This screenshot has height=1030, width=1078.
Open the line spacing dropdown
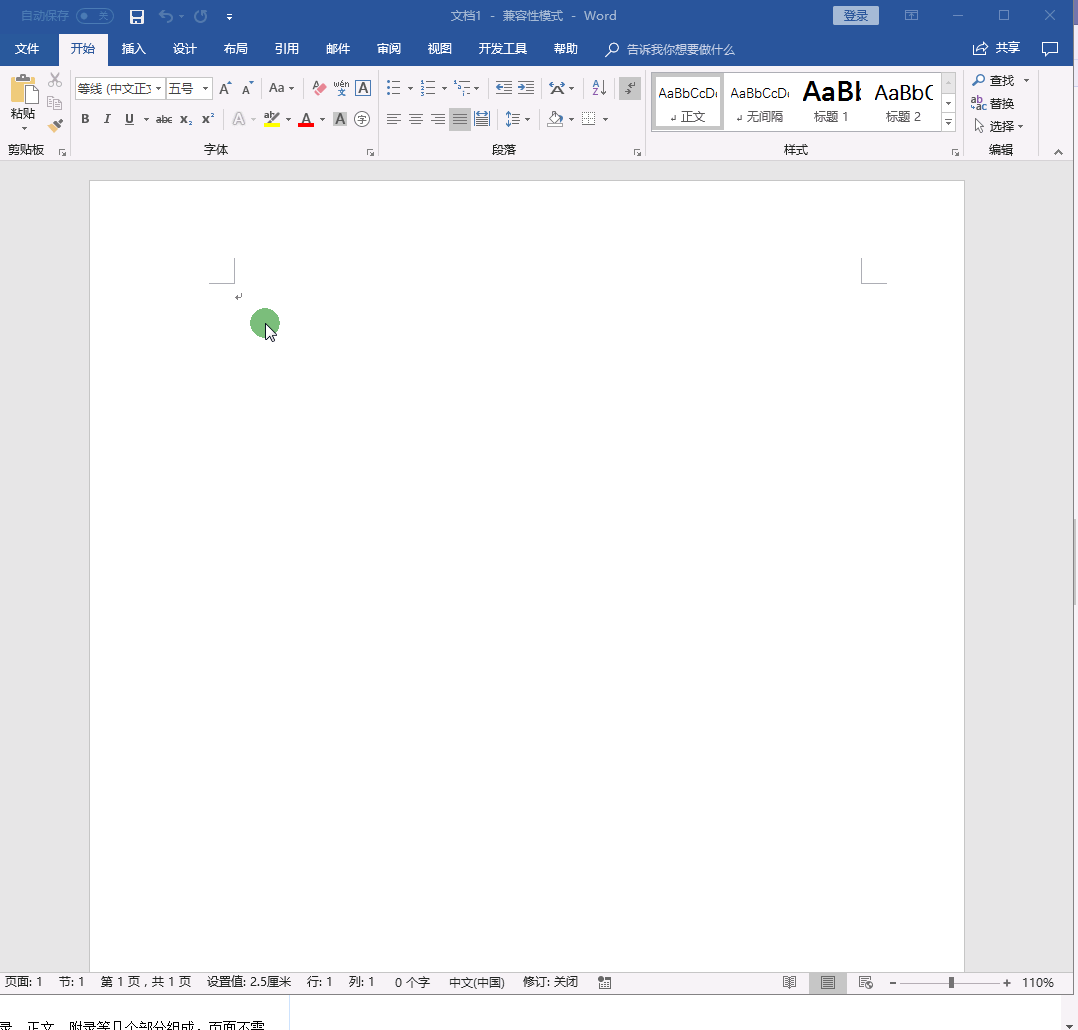pos(517,119)
